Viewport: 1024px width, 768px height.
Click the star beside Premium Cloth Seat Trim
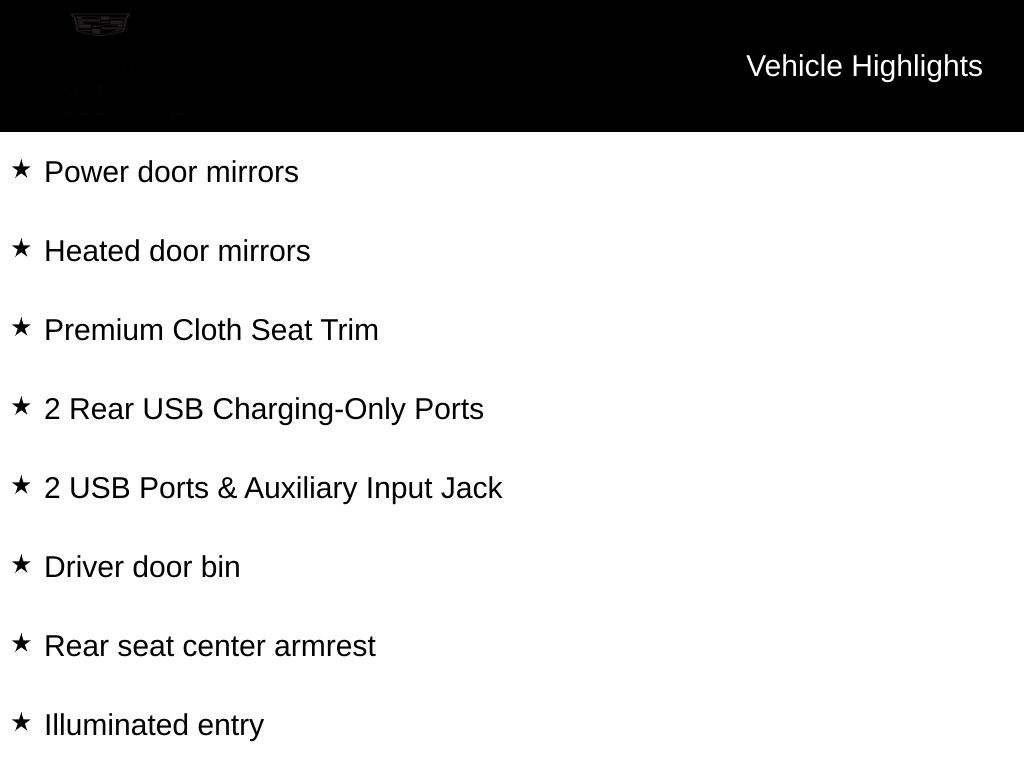(x=21, y=327)
